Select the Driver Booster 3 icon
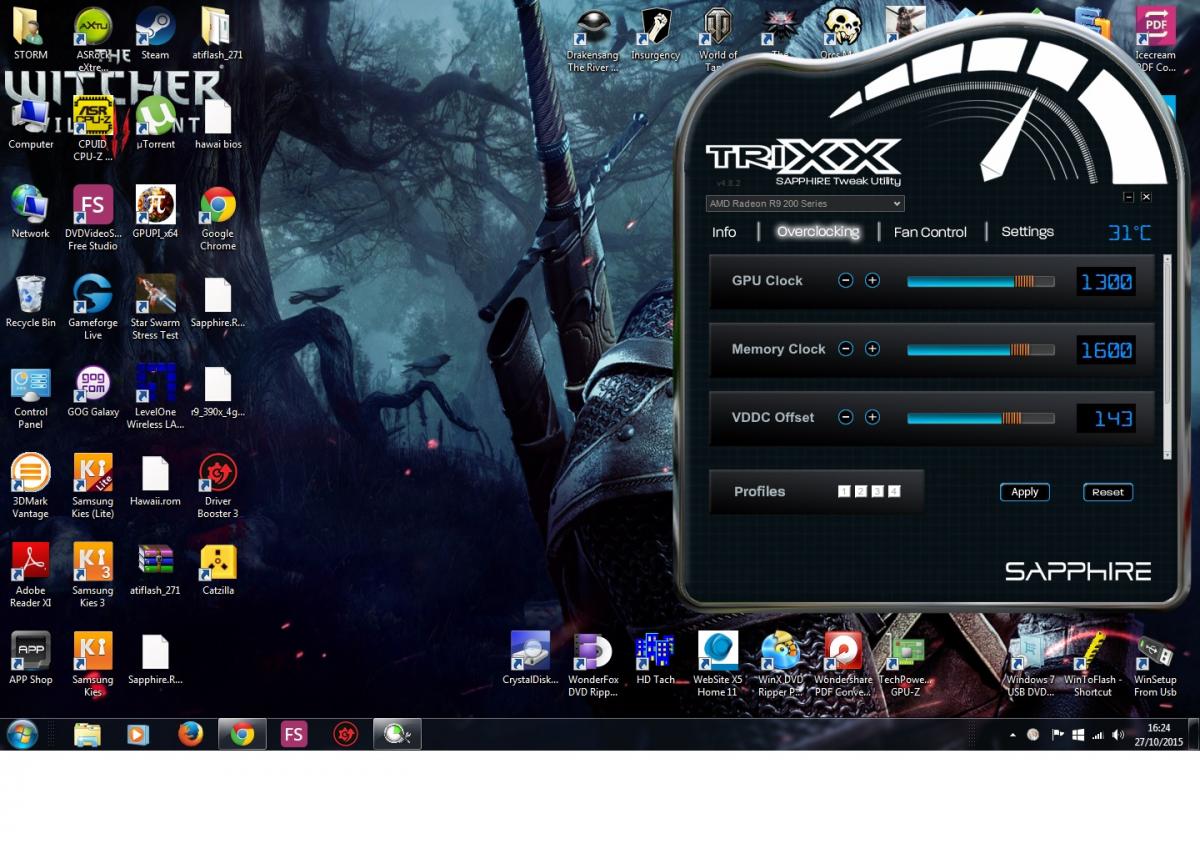Viewport: 1200px width, 854px height. click(217, 486)
